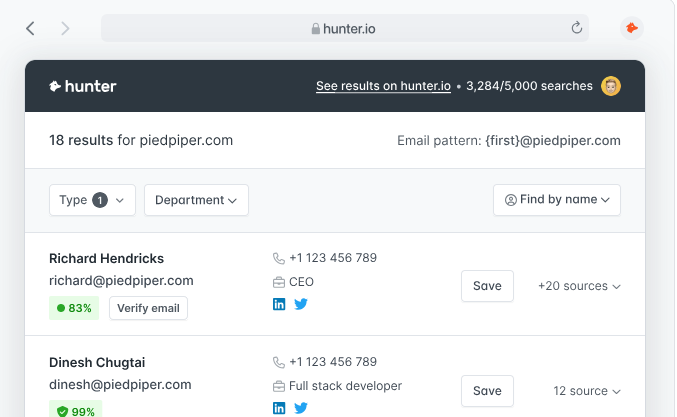The width and height of the screenshot is (677, 417).
Task: Open Richard Hendricks' Twitter profile icon
Action: pyautogui.click(x=301, y=304)
